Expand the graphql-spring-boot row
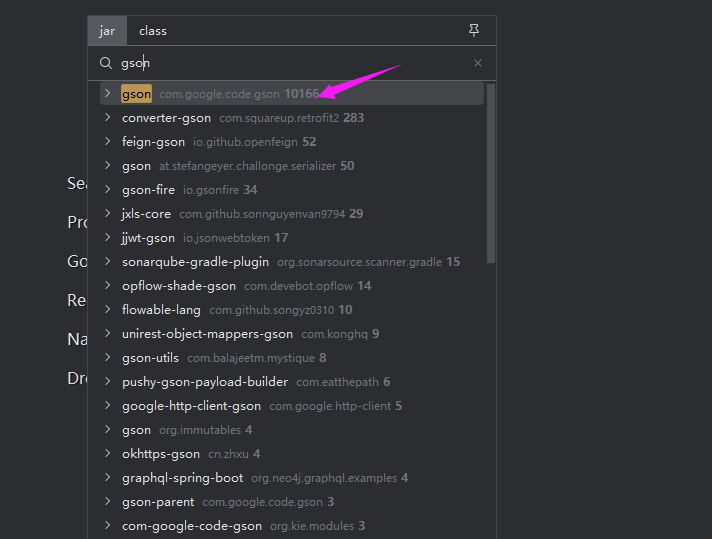This screenshot has height=539, width=712. (108, 478)
